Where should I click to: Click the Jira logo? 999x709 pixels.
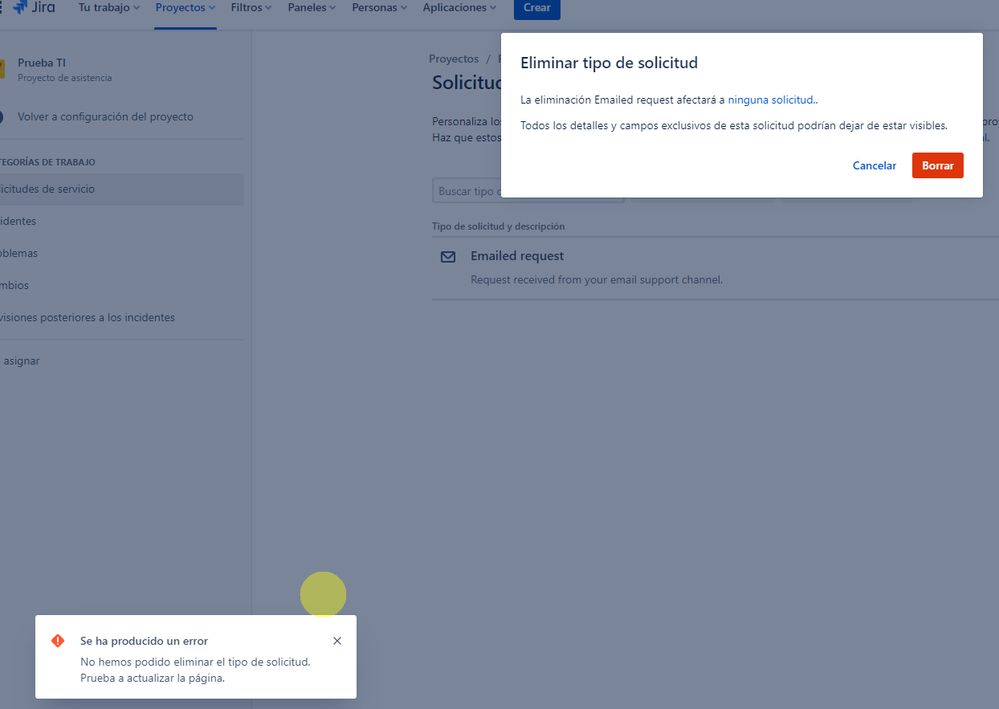pyautogui.click(x=34, y=8)
